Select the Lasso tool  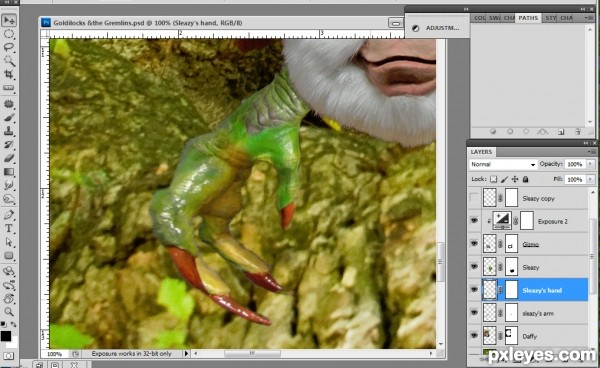pos(9,47)
